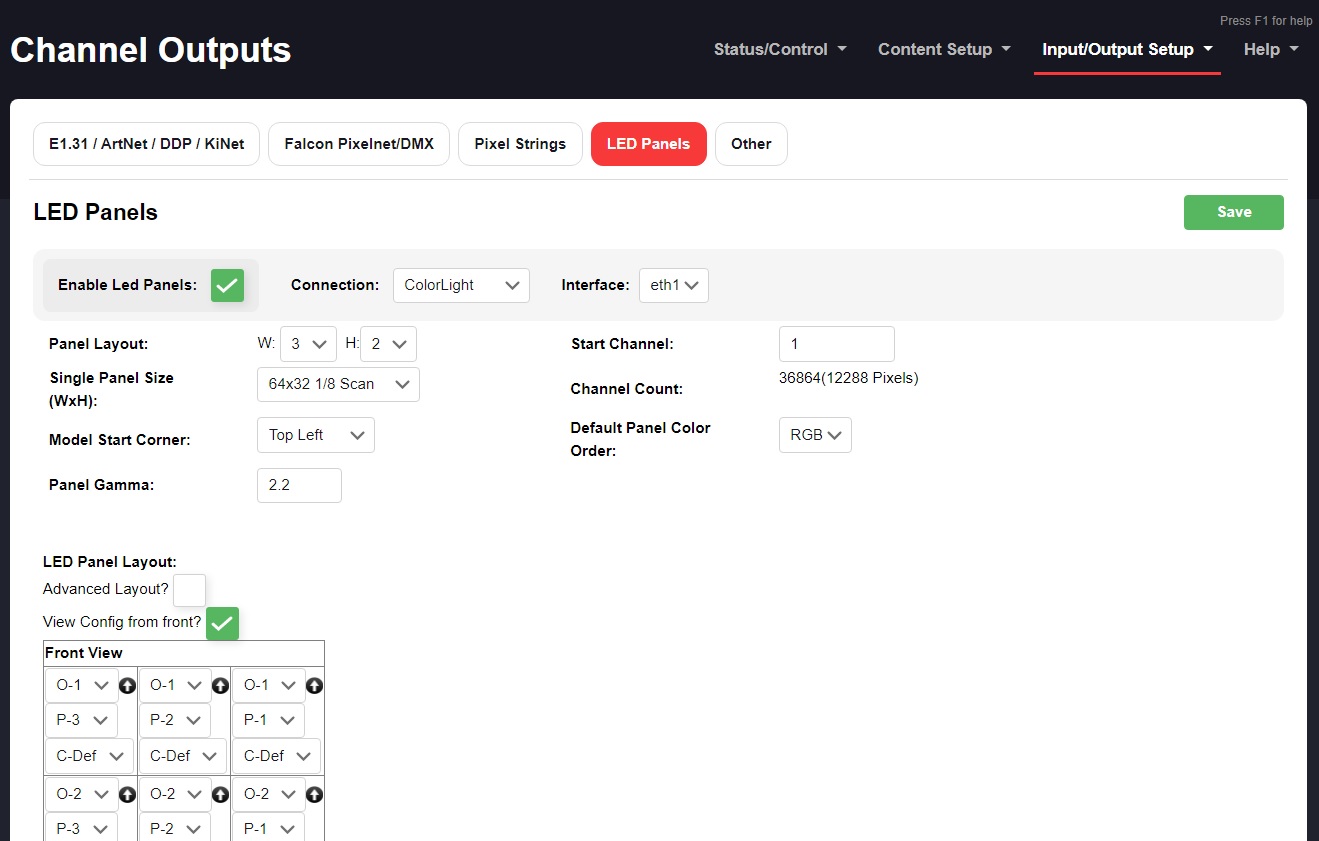The height and width of the screenshot is (841, 1319).
Task: Click the orientation arrow of the bottom-left O-2 panel
Action: pos(127,795)
